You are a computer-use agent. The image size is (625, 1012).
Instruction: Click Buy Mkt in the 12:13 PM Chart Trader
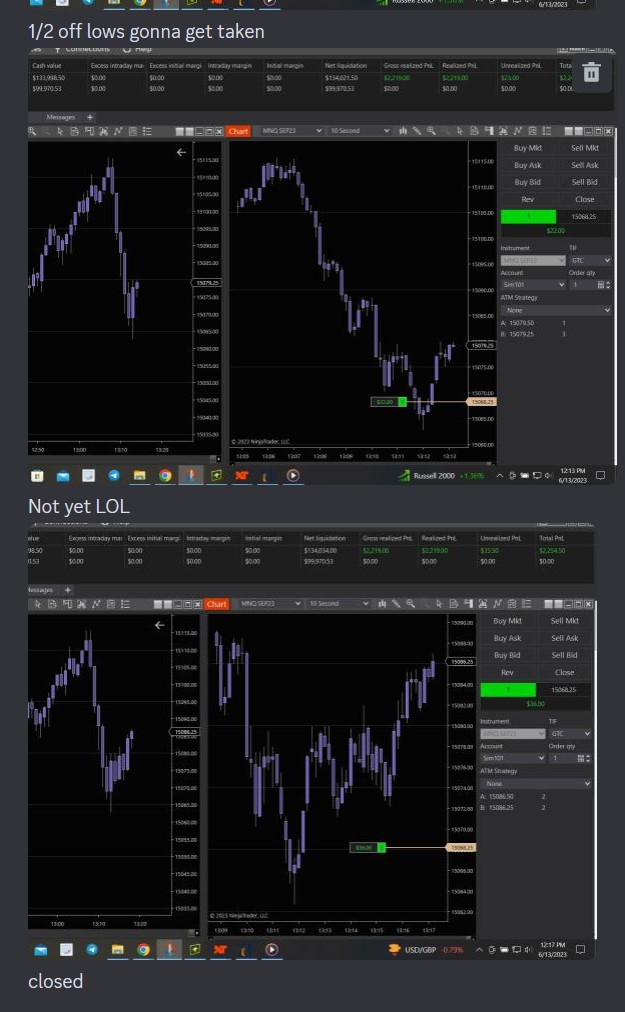tap(528, 148)
